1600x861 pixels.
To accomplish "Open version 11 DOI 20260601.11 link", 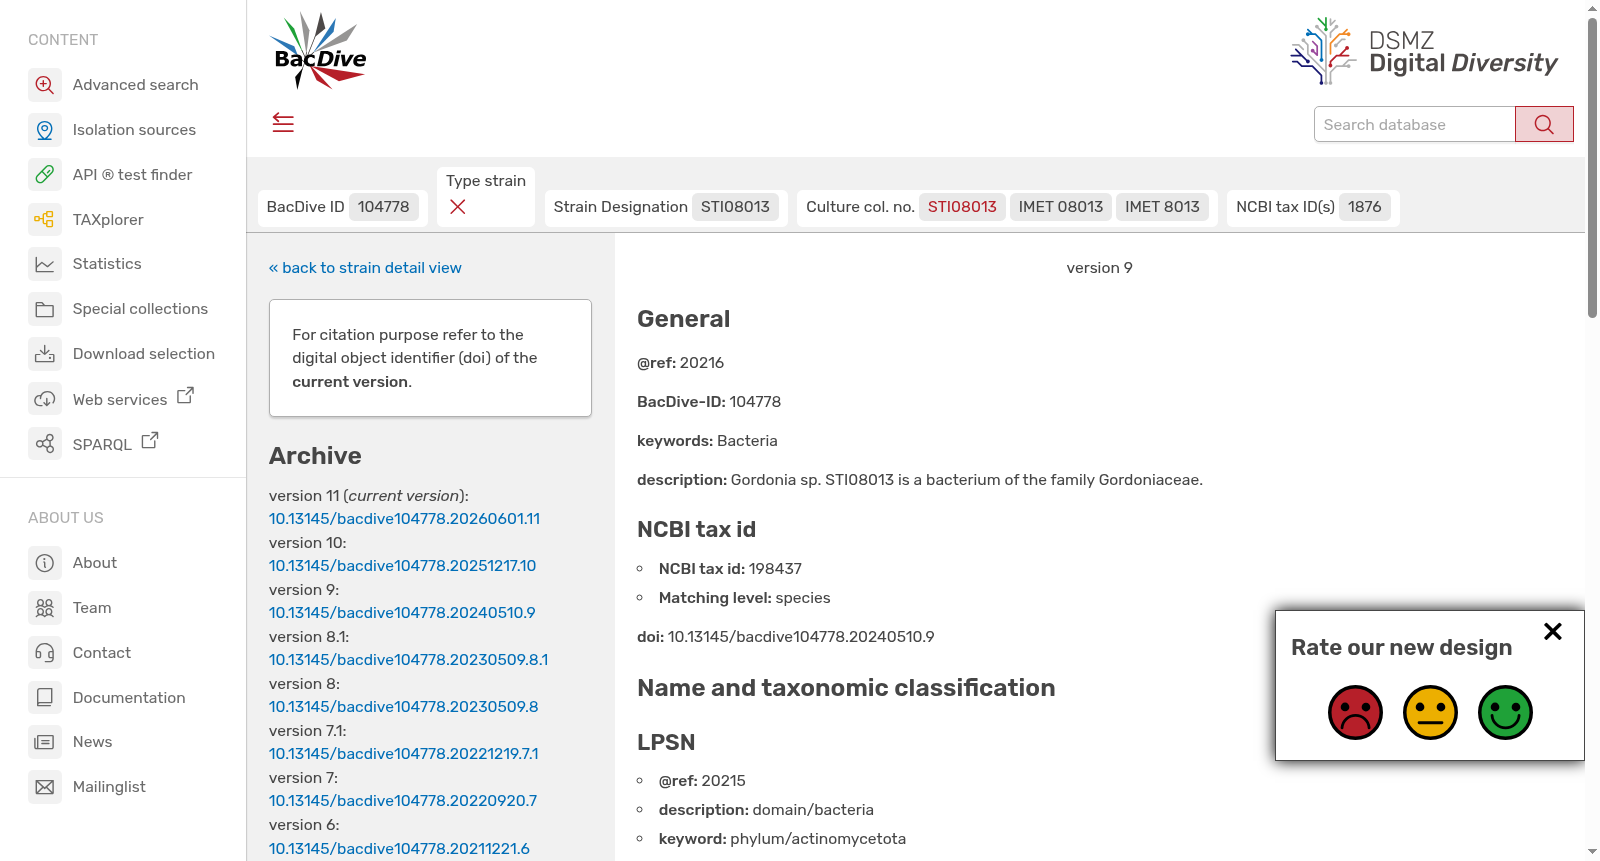I will (x=404, y=519).
